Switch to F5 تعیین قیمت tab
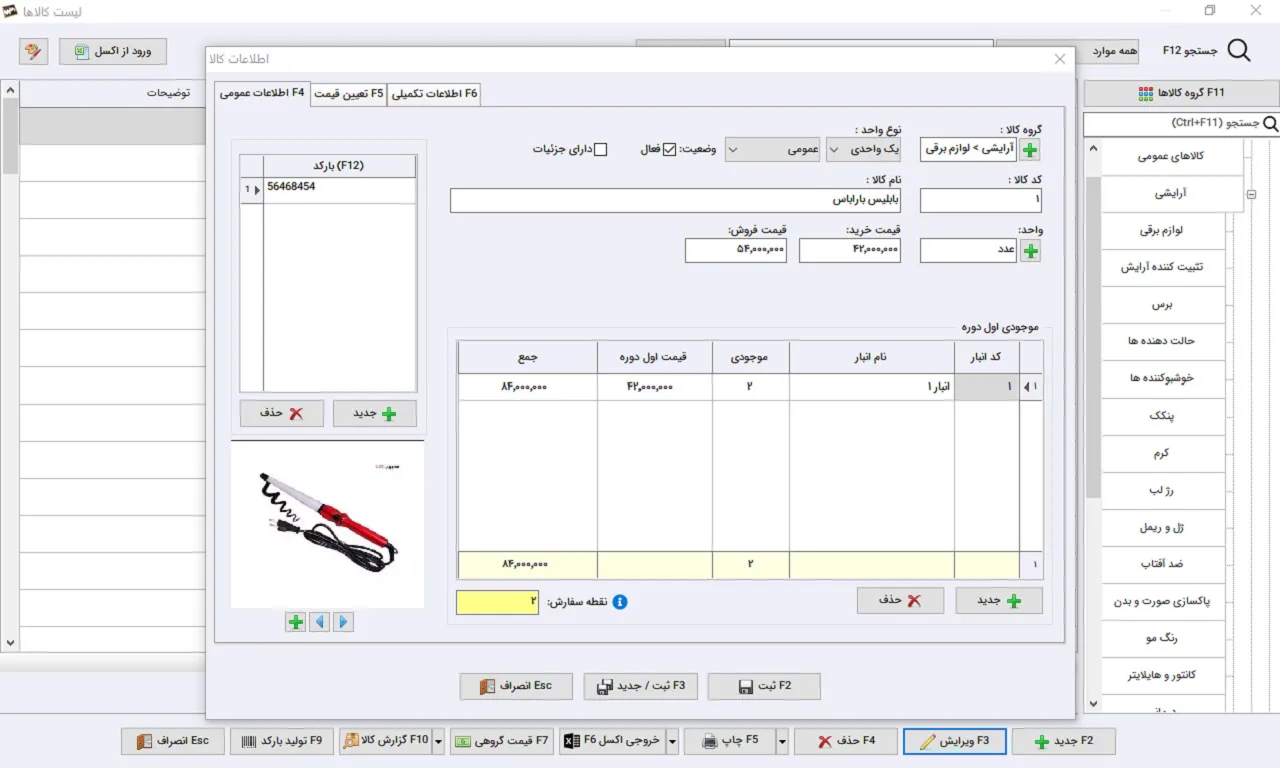The image size is (1280, 768). [x=348, y=93]
